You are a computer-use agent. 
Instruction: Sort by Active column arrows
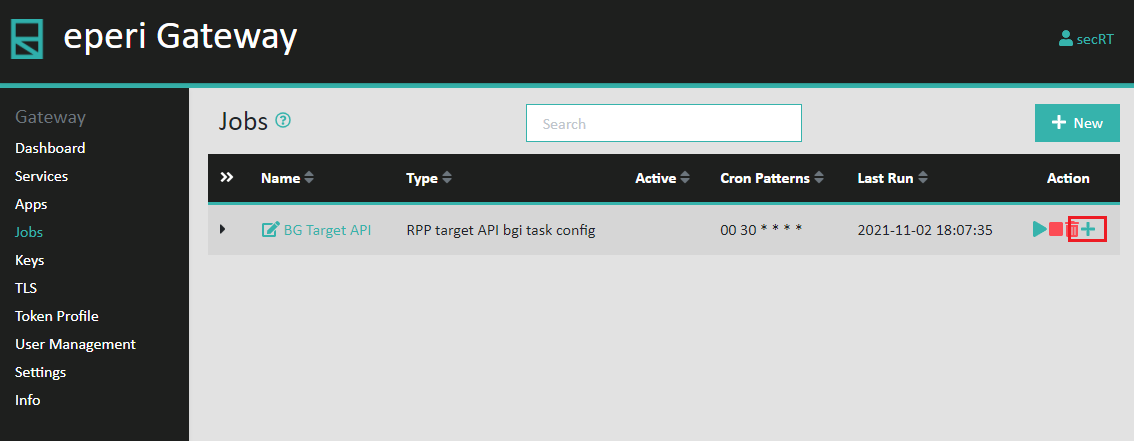[x=685, y=178]
